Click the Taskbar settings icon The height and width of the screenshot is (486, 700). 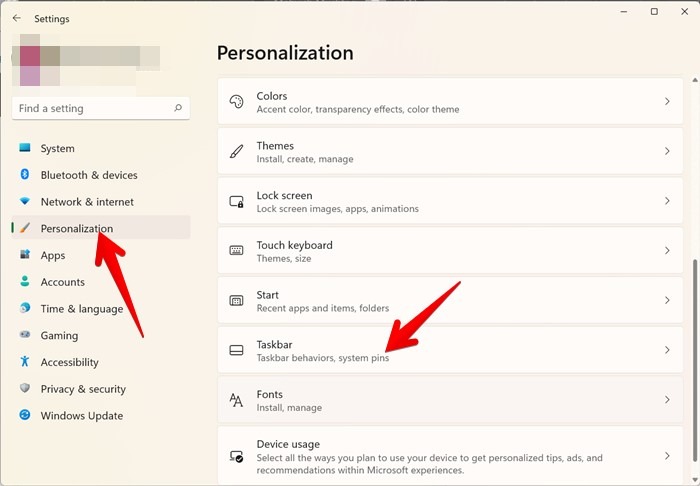(237, 351)
